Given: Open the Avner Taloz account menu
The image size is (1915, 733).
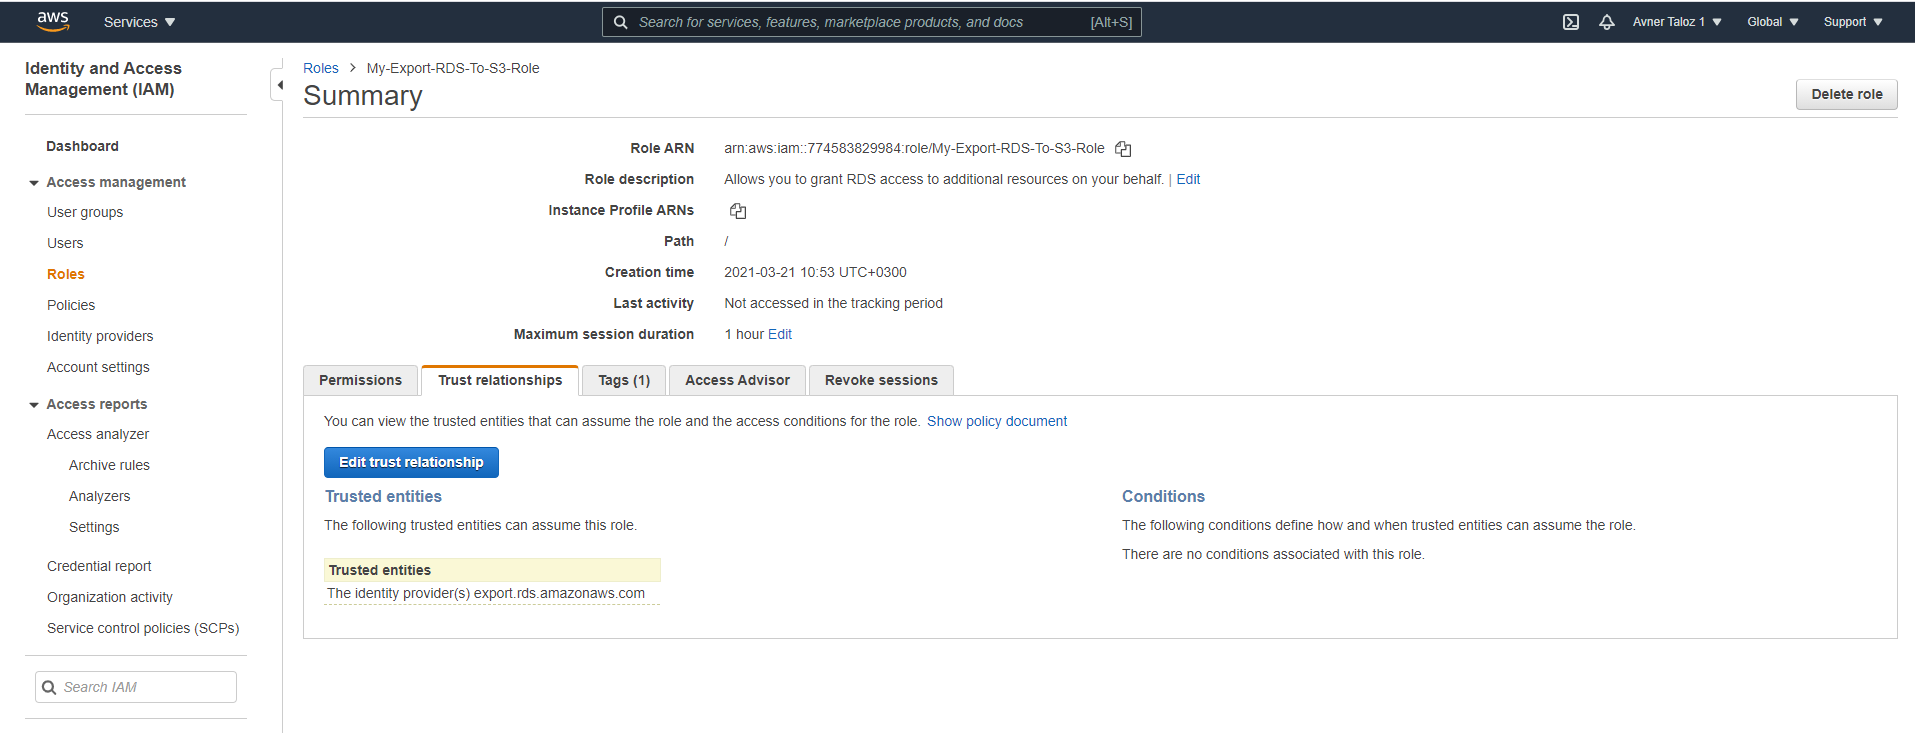Looking at the screenshot, I should [1676, 22].
